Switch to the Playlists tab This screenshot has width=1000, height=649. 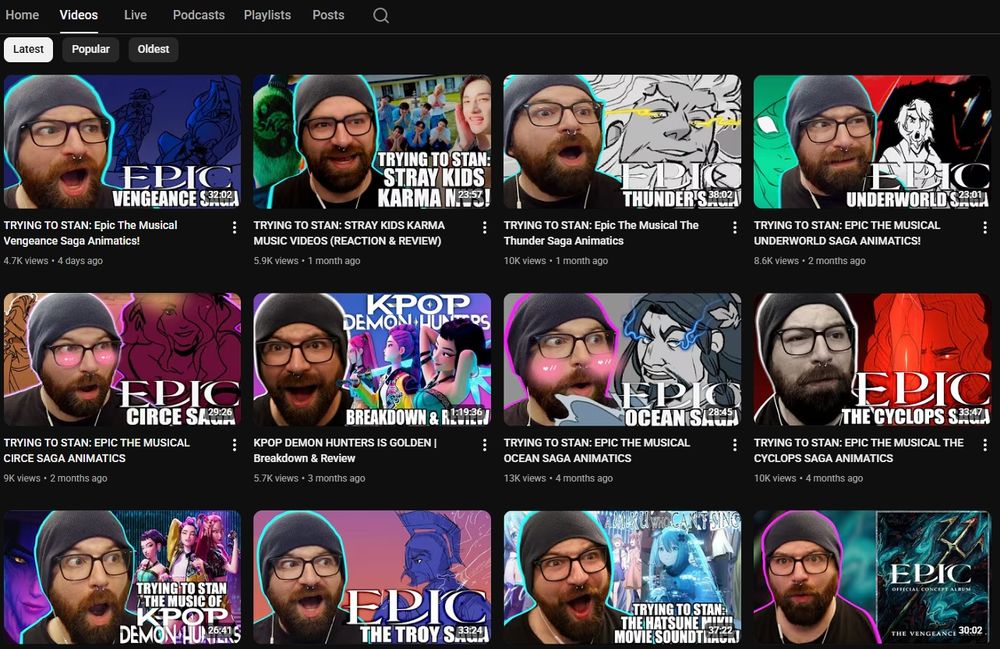tap(267, 15)
